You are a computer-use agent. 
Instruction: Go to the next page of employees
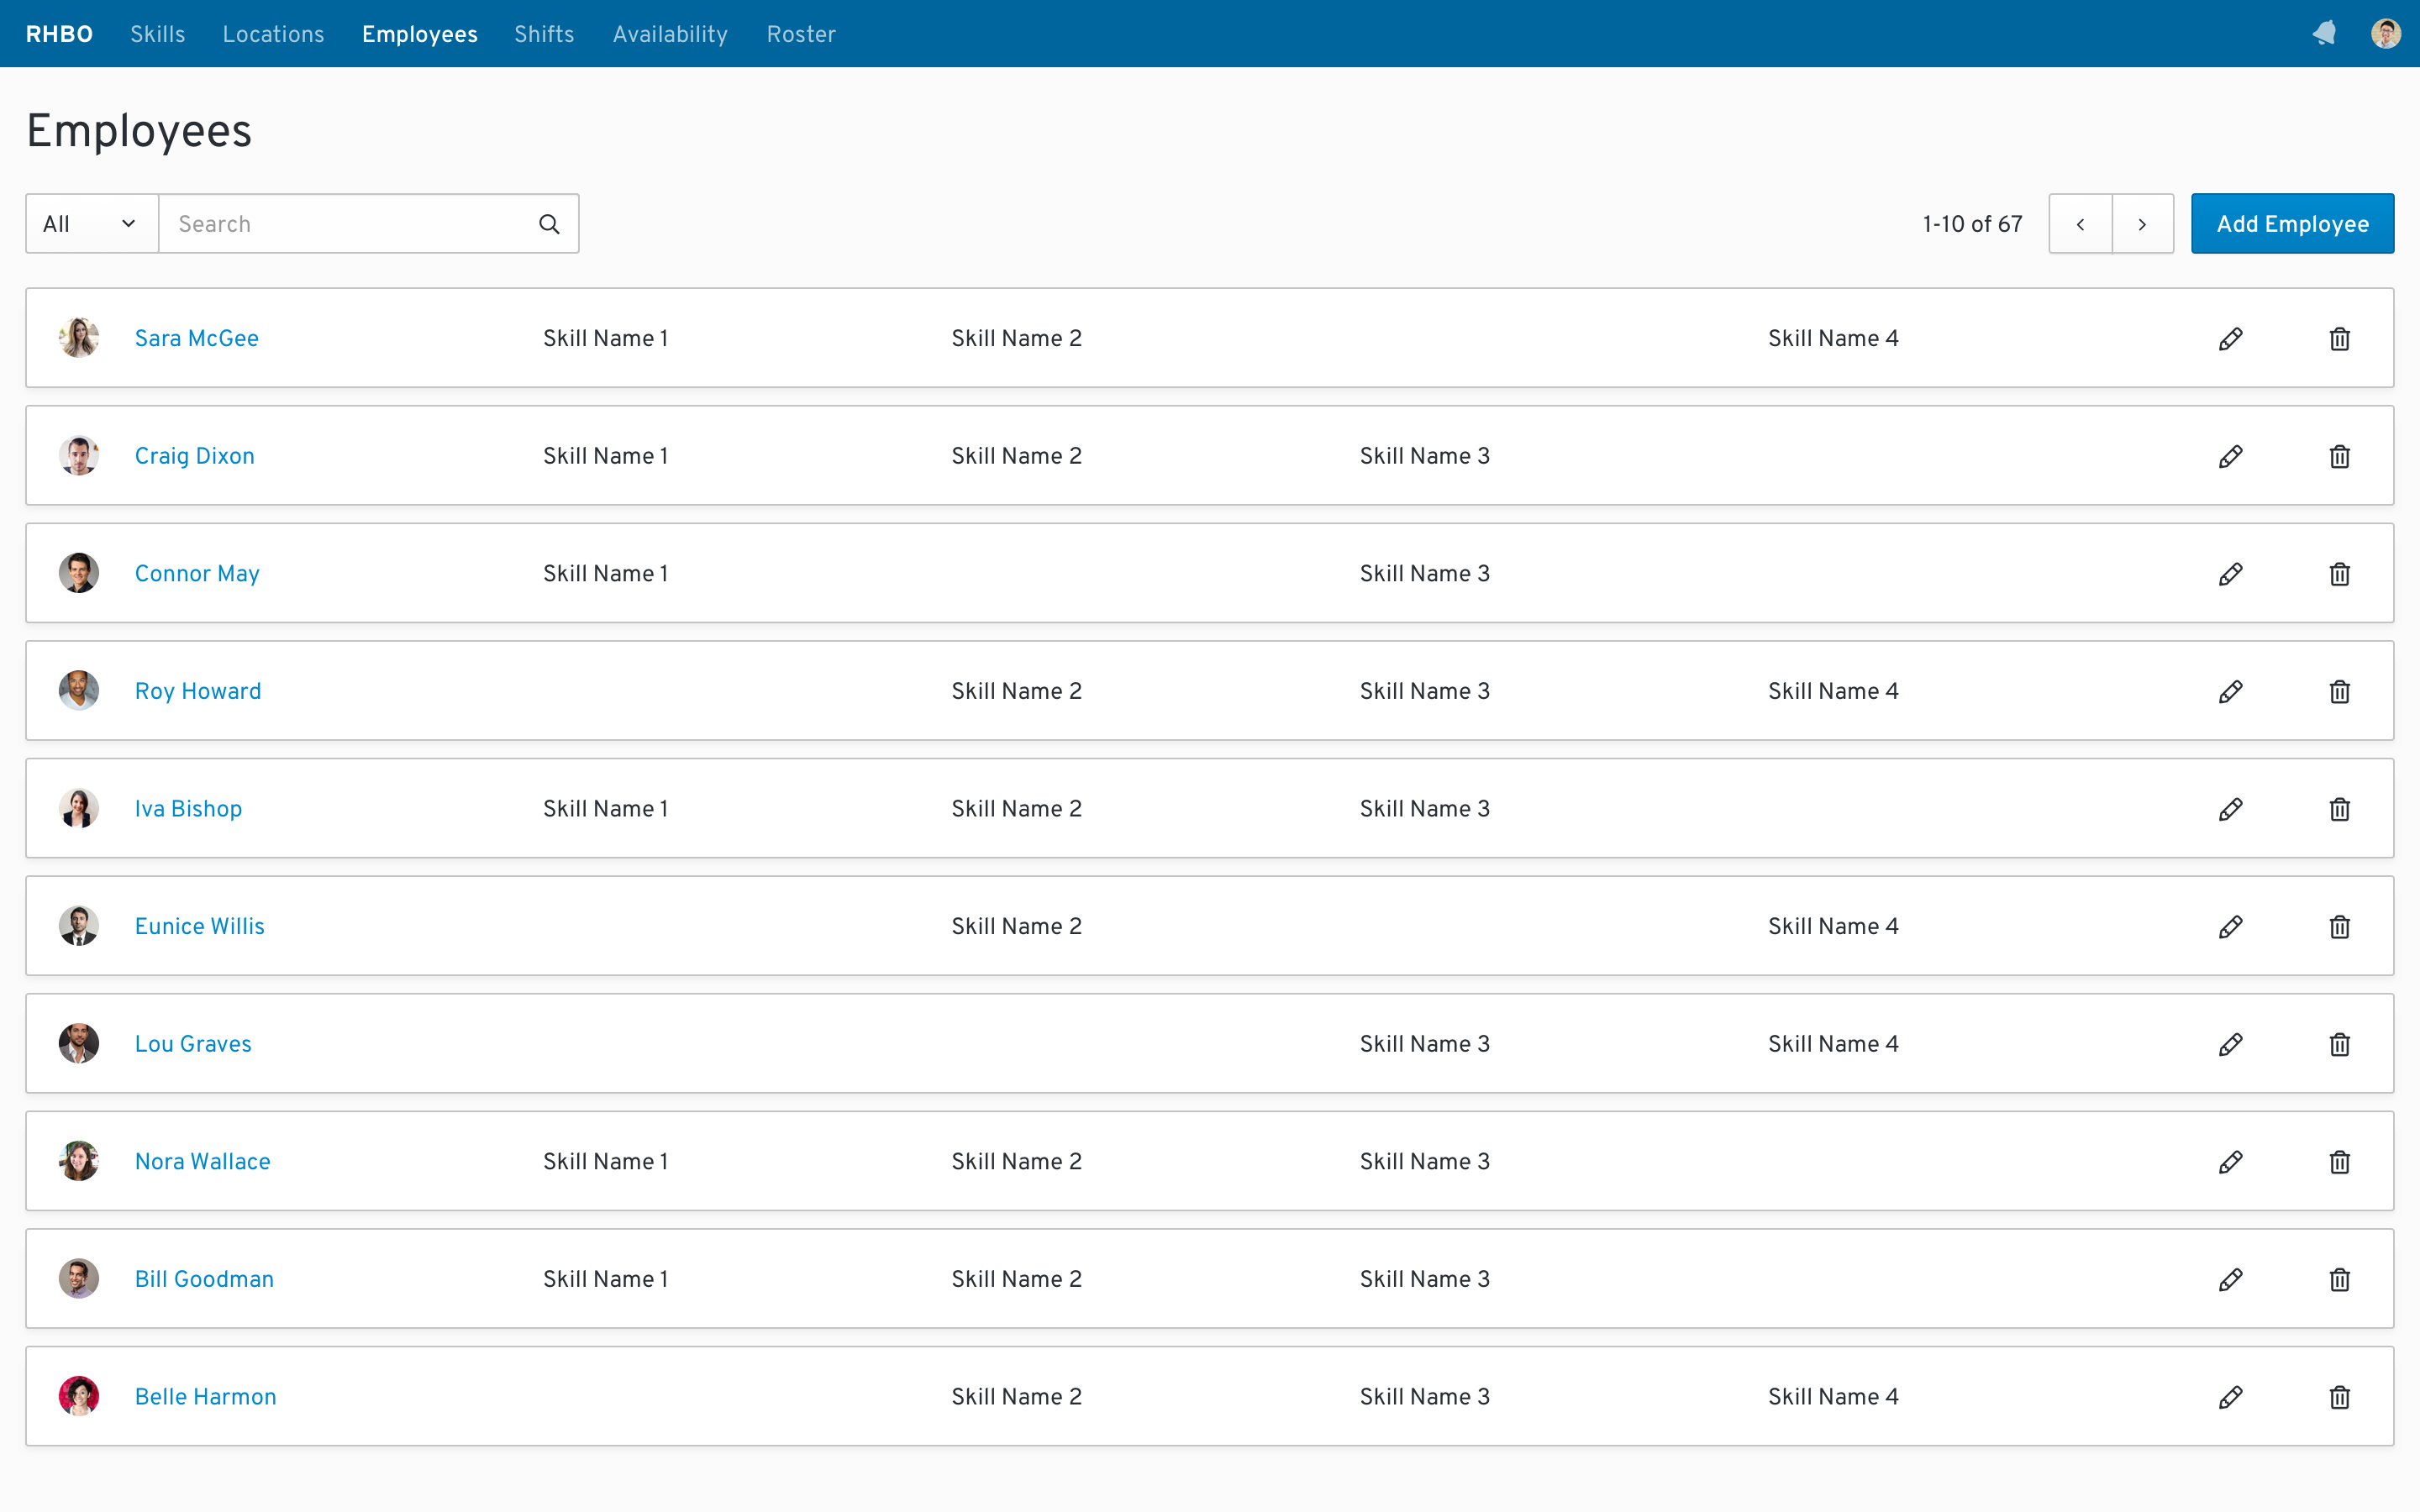(x=2142, y=224)
